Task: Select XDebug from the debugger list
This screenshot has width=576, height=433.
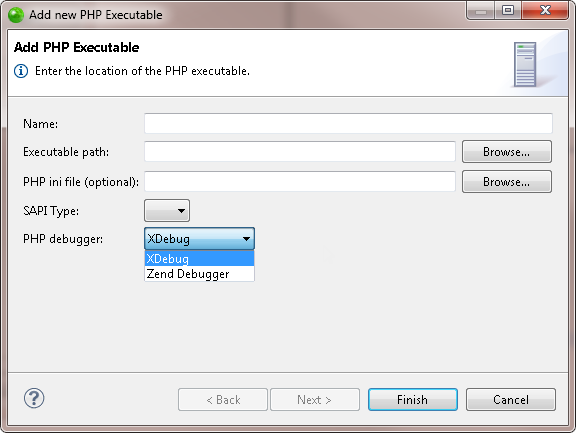Action: pyautogui.click(x=199, y=259)
